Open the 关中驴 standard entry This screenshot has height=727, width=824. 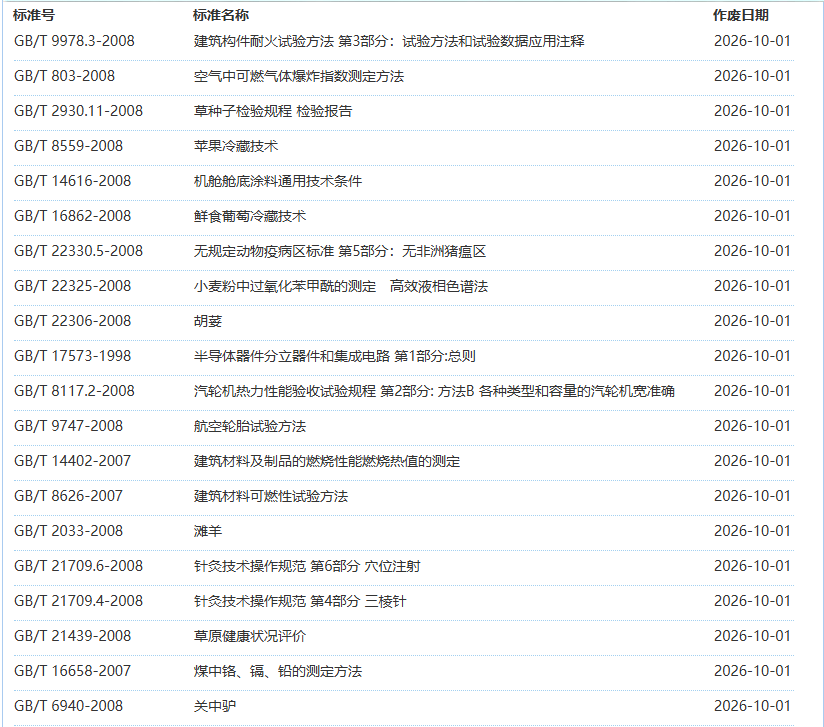tap(214, 706)
